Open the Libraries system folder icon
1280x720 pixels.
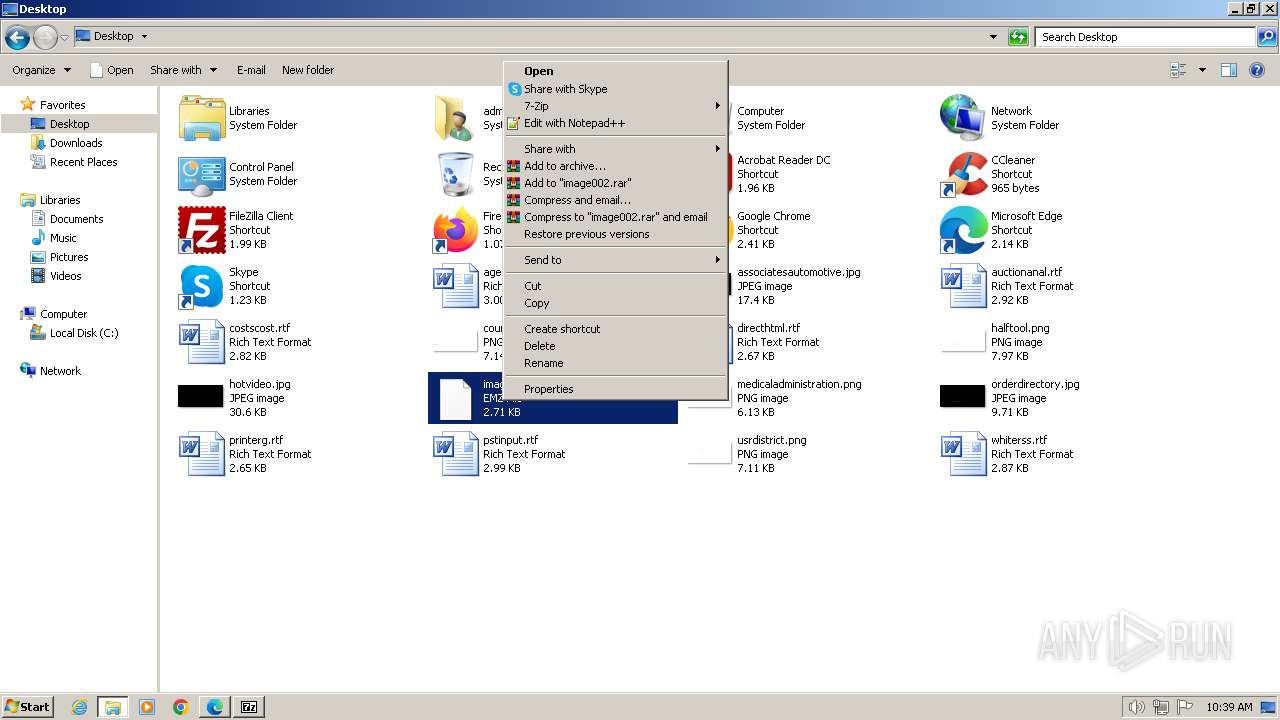tap(202, 118)
